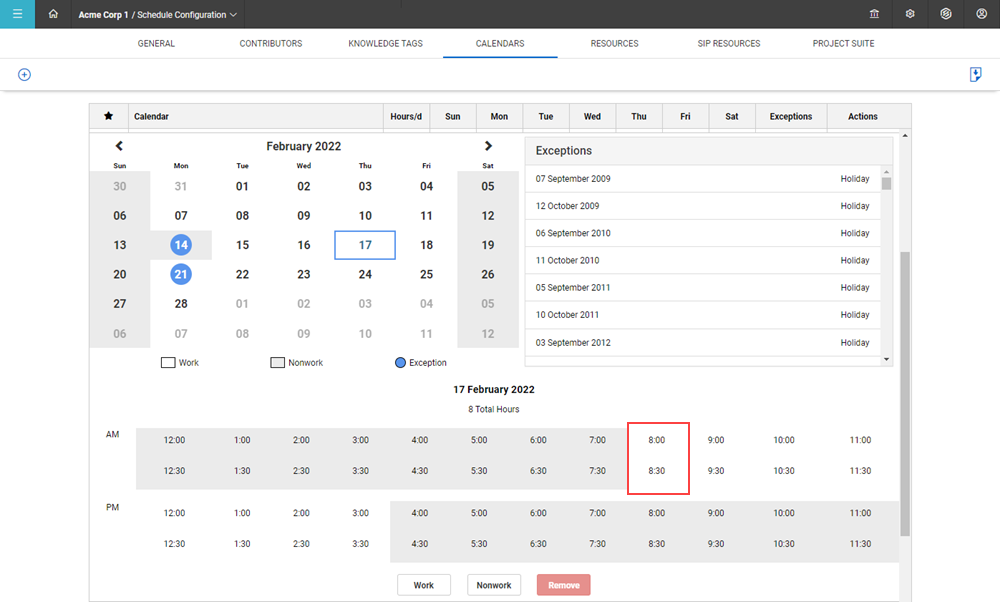1000x602 pixels.
Task: Click the import file icon
Action: (975, 75)
